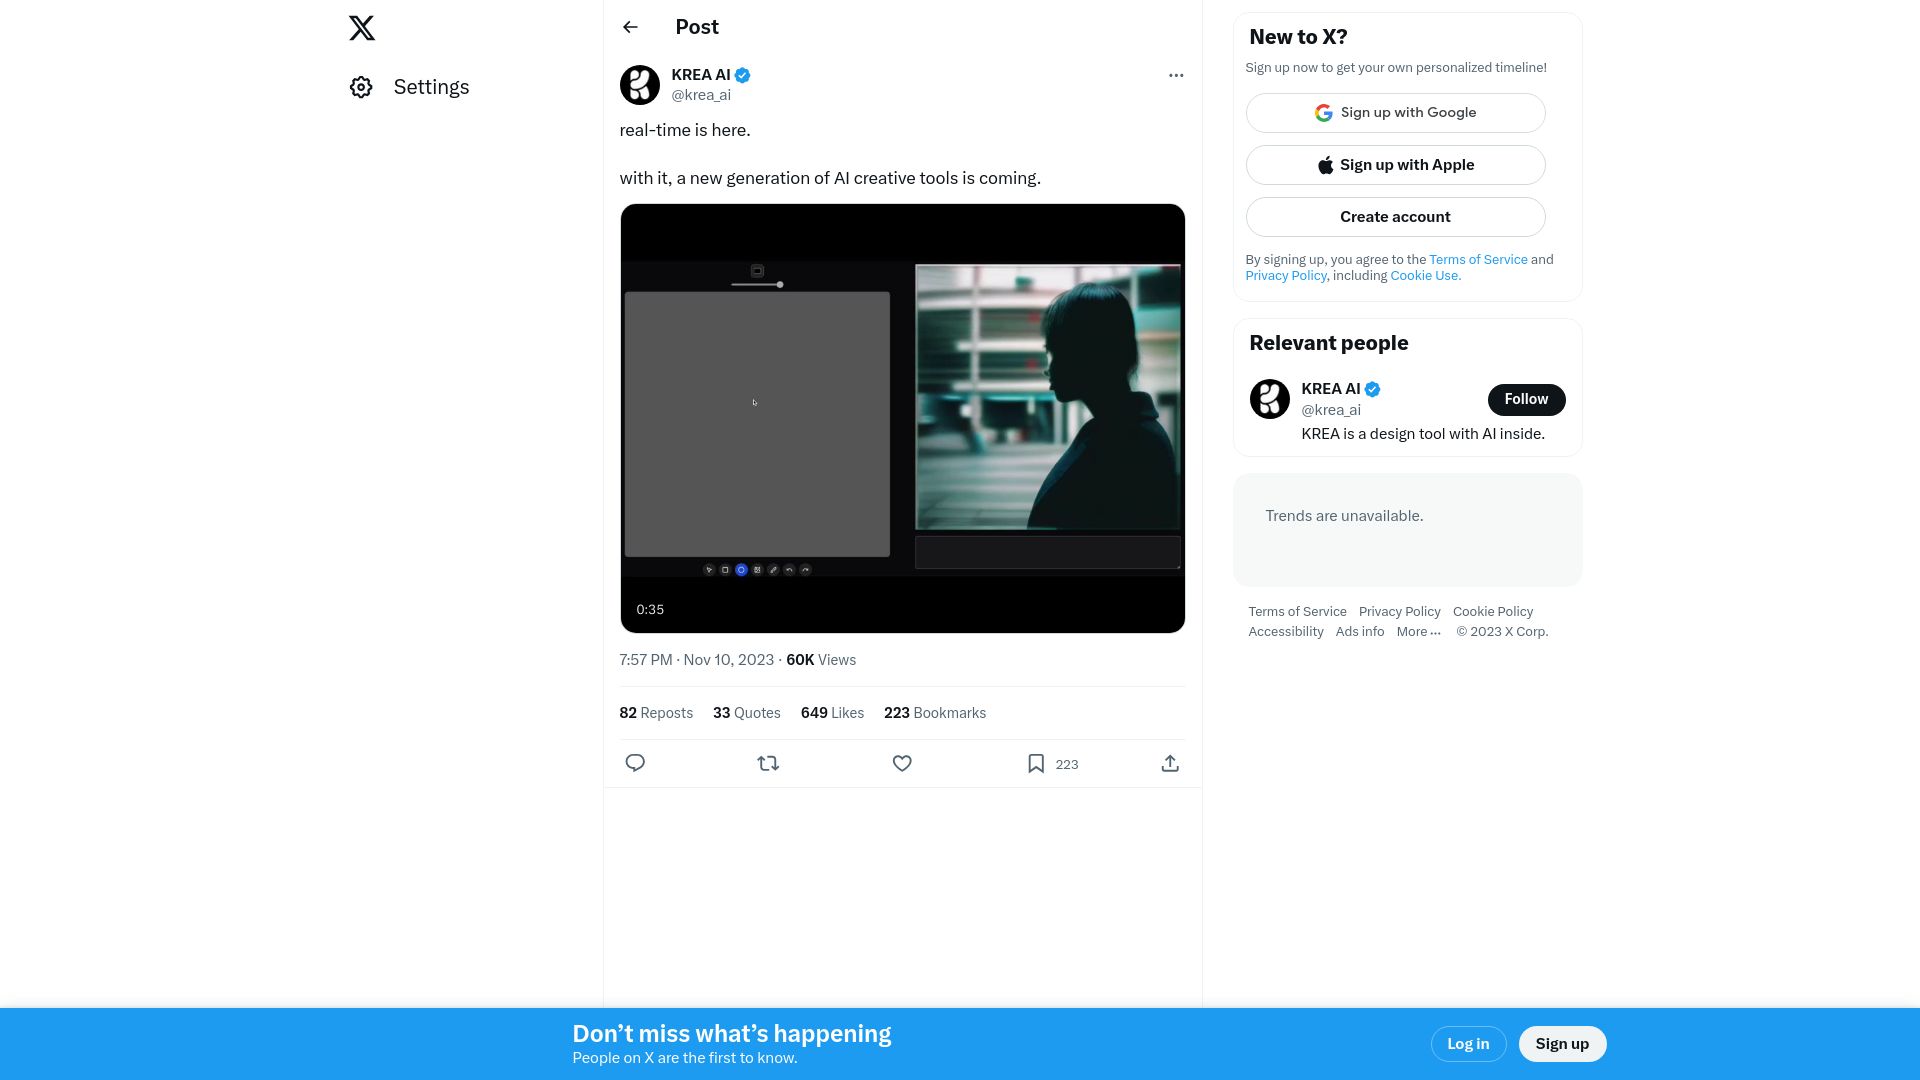Open Privacy Policy link in signup box

[x=1285, y=275]
